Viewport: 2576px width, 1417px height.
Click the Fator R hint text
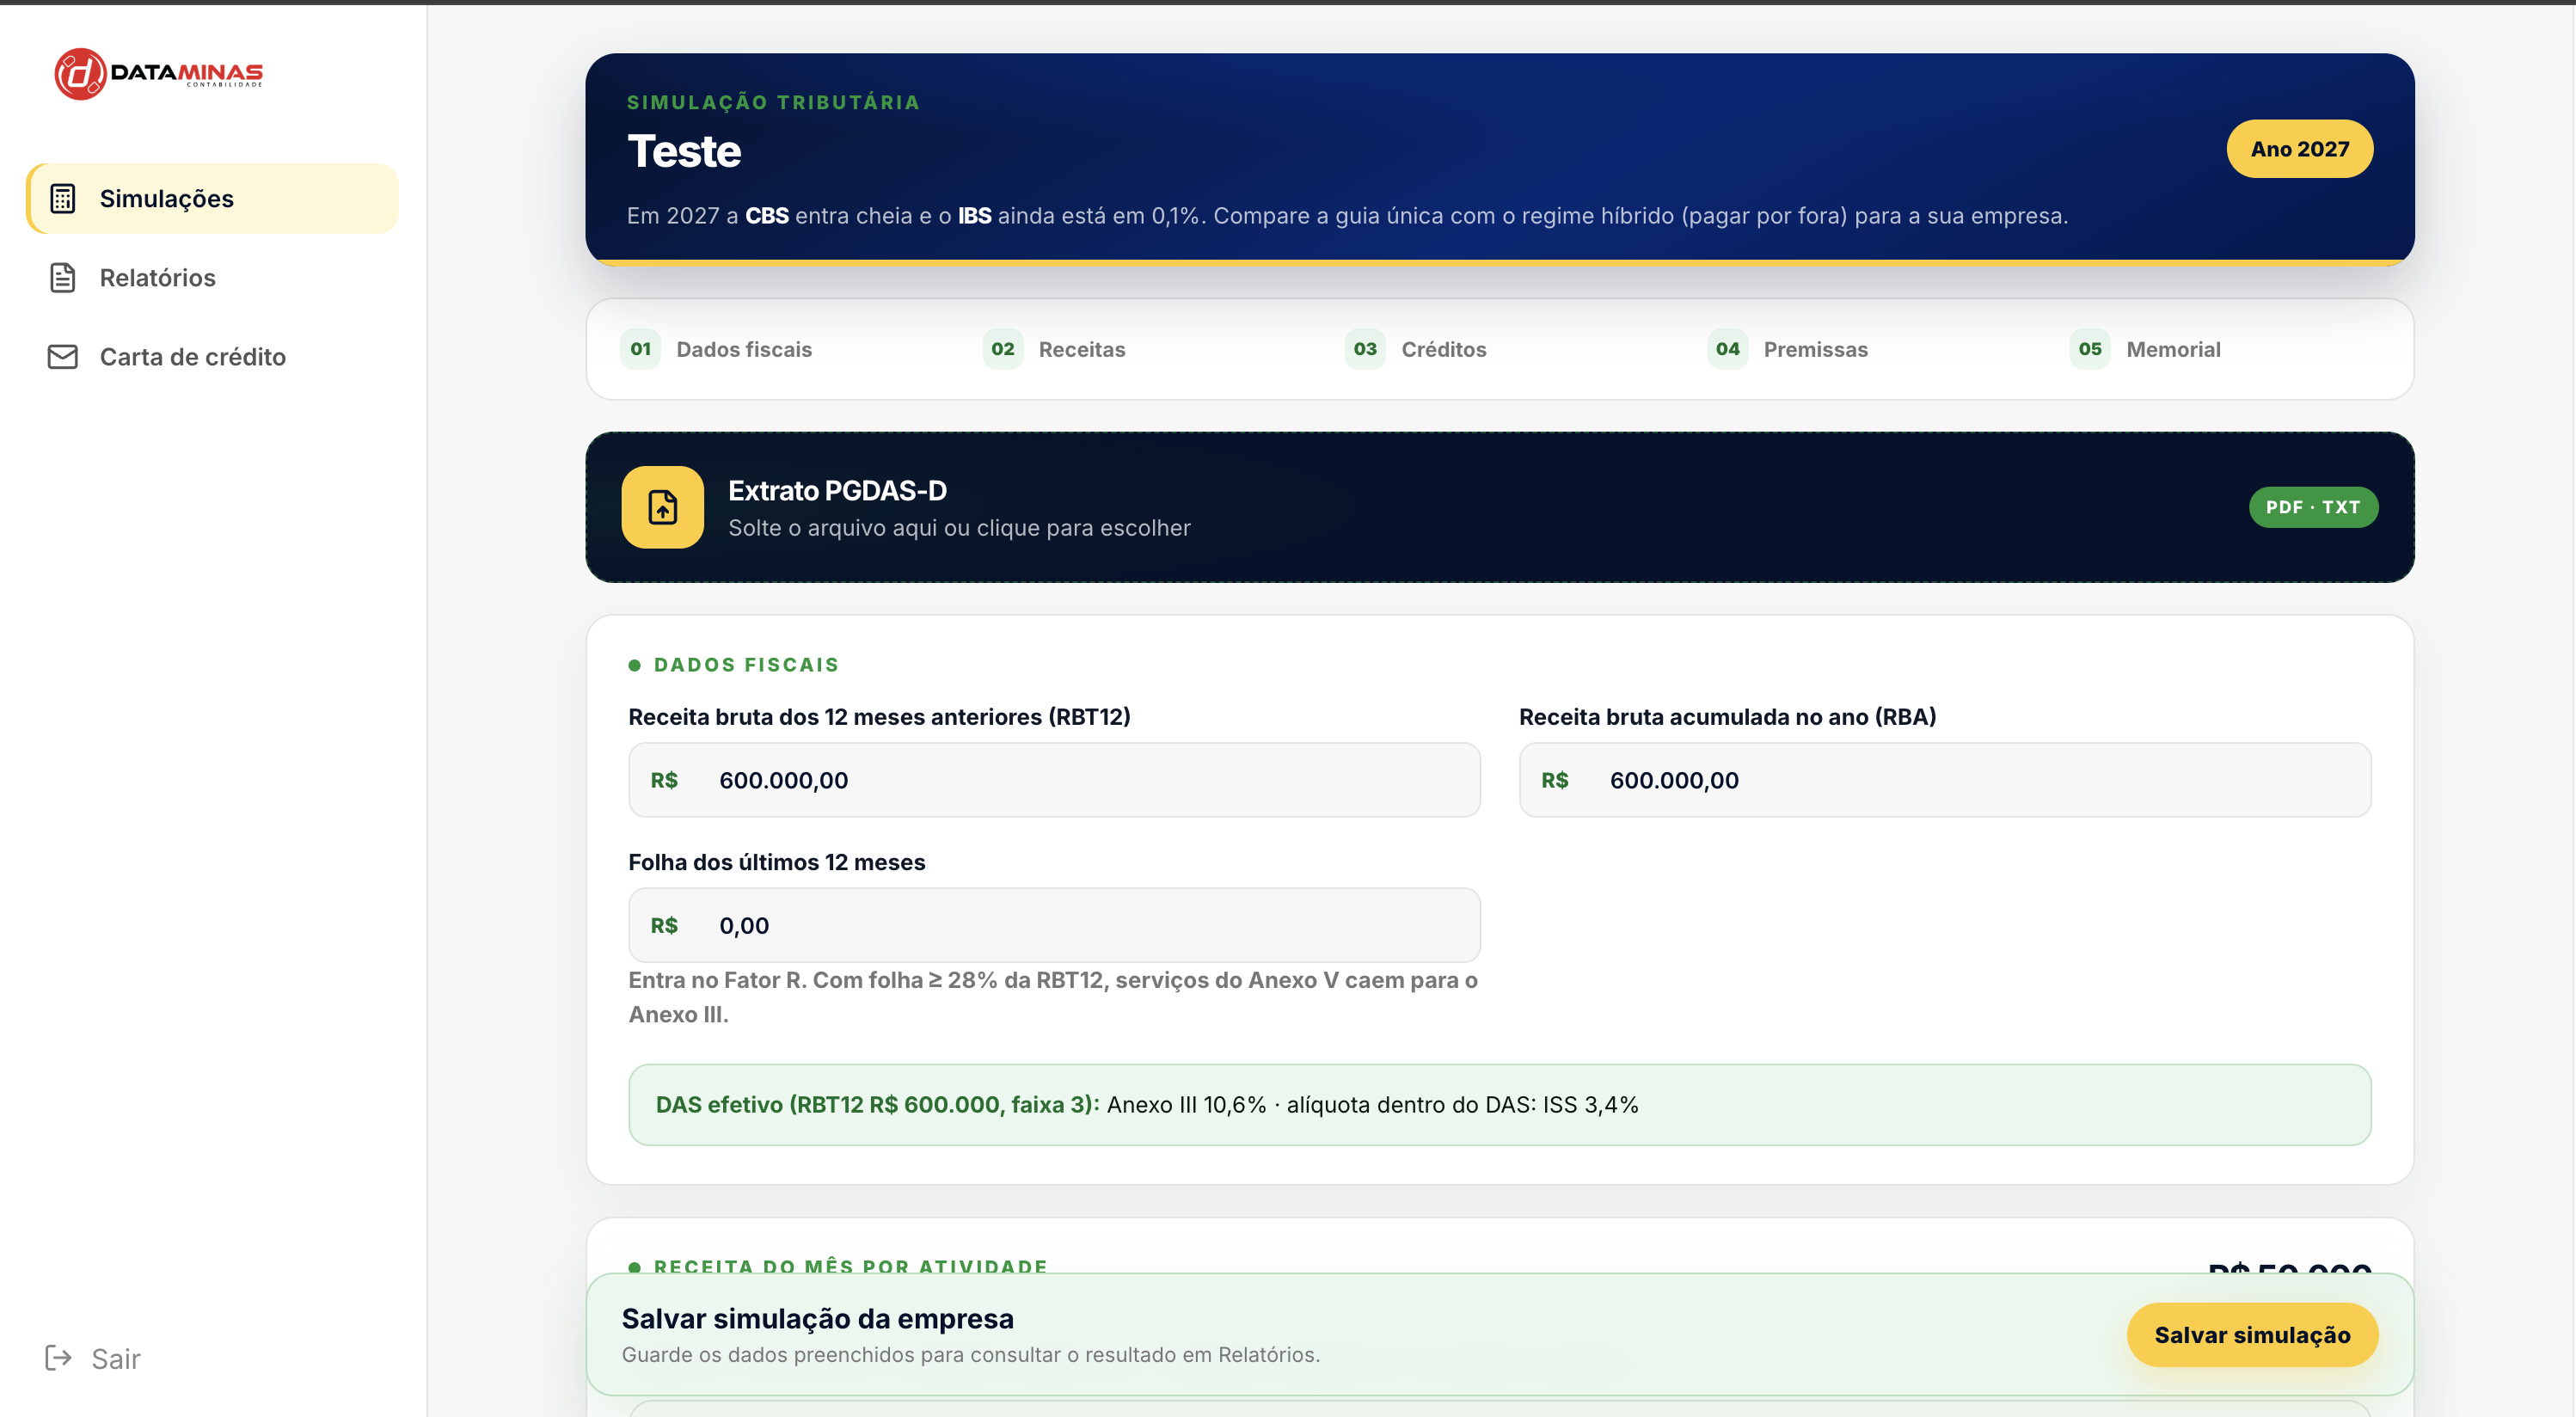click(x=1053, y=997)
